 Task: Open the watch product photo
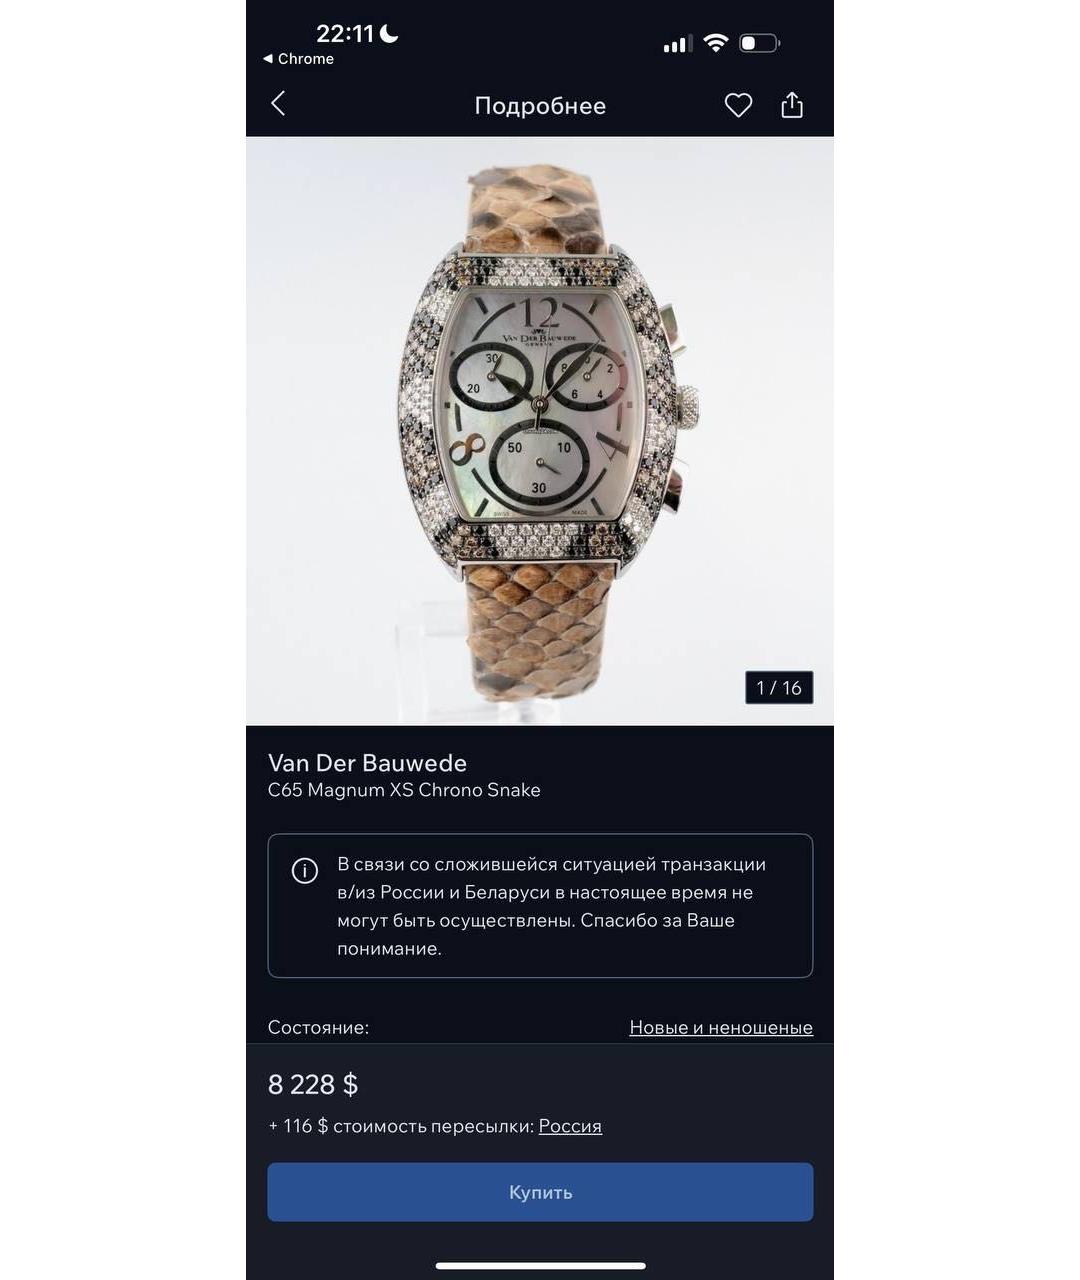(x=540, y=431)
